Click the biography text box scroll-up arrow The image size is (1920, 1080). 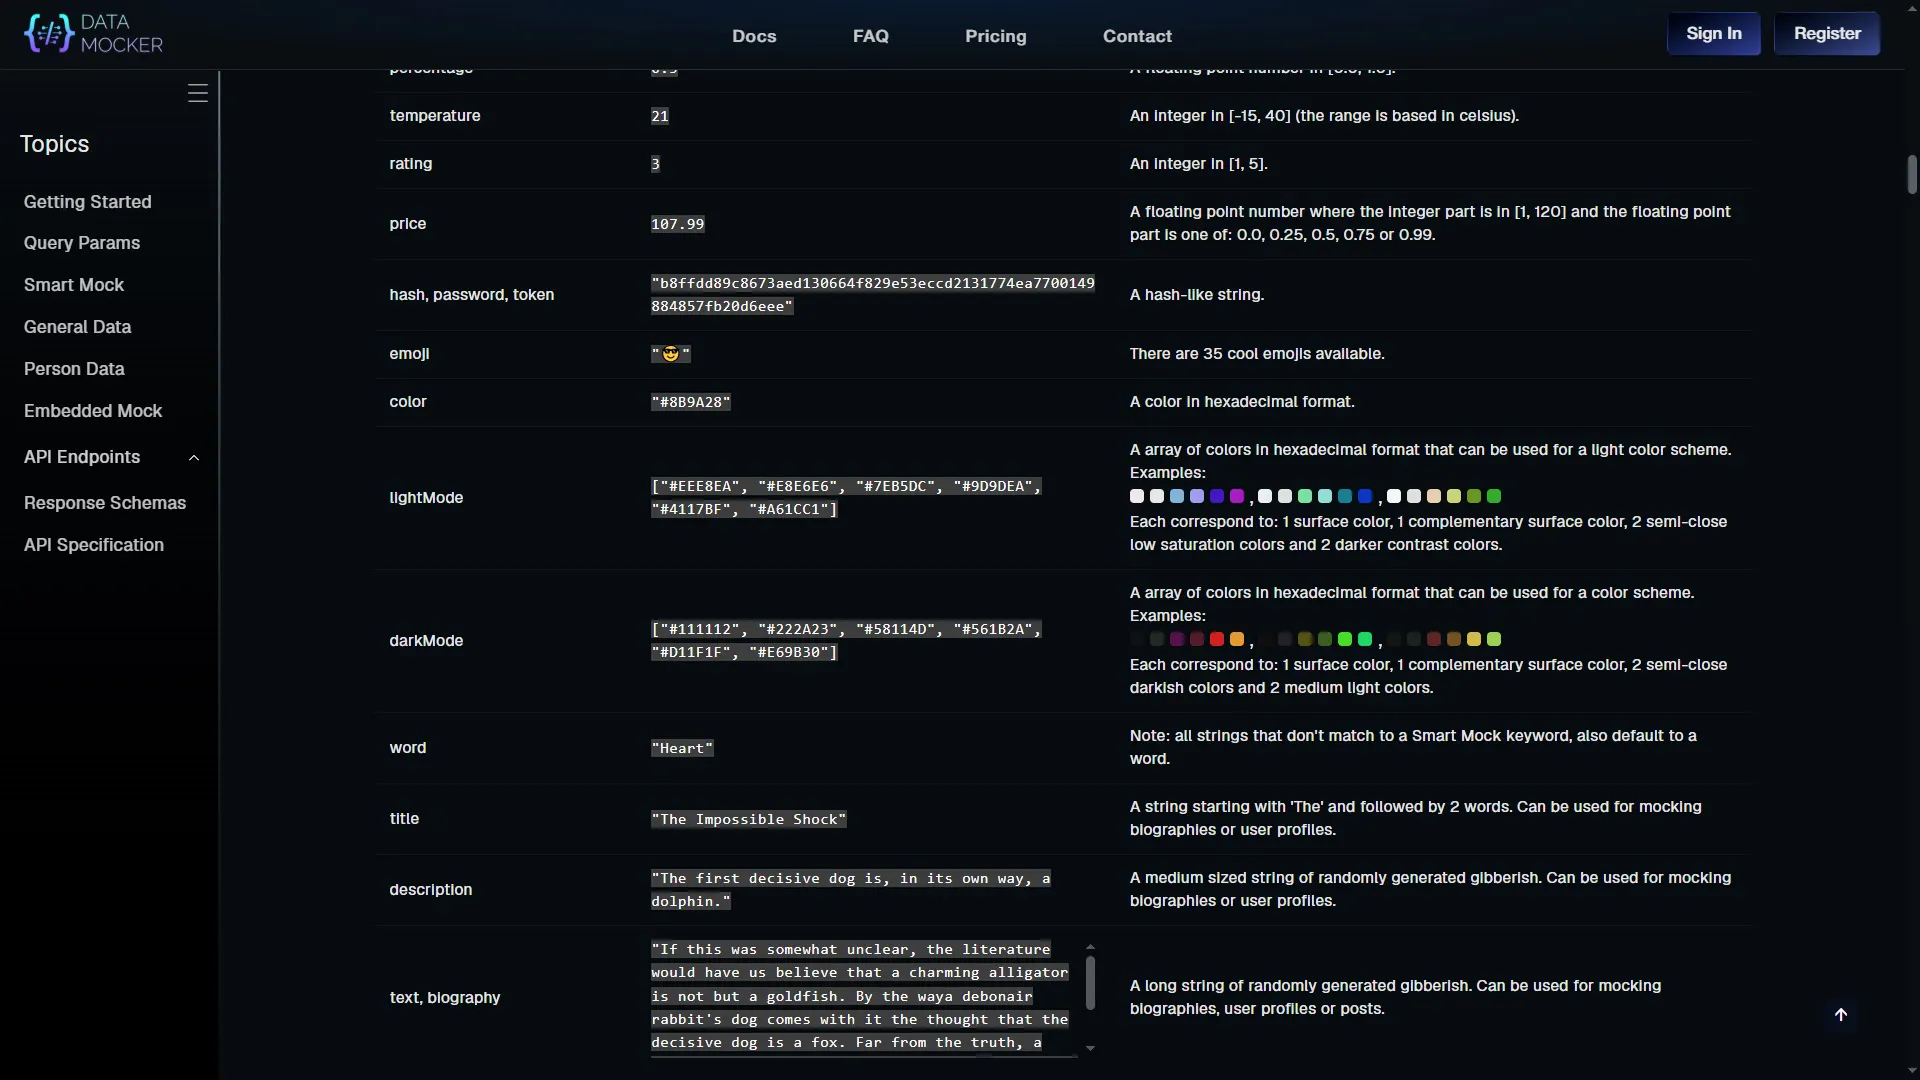click(1090, 946)
